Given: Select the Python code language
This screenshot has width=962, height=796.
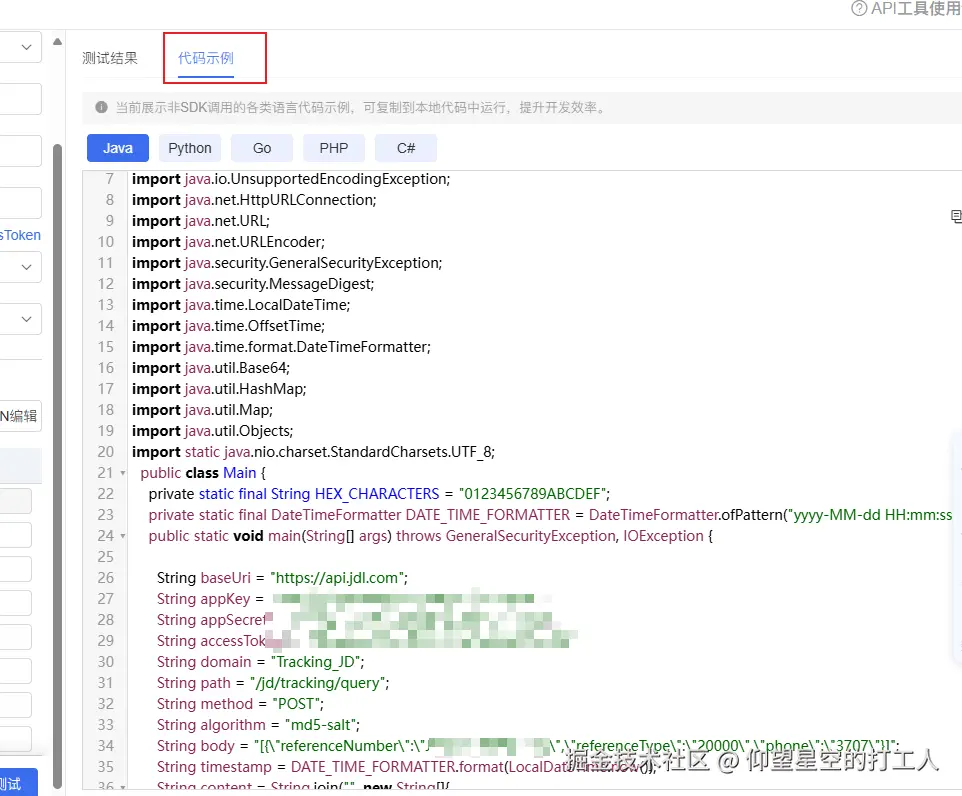Looking at the screenshot, I should point(190,148).
